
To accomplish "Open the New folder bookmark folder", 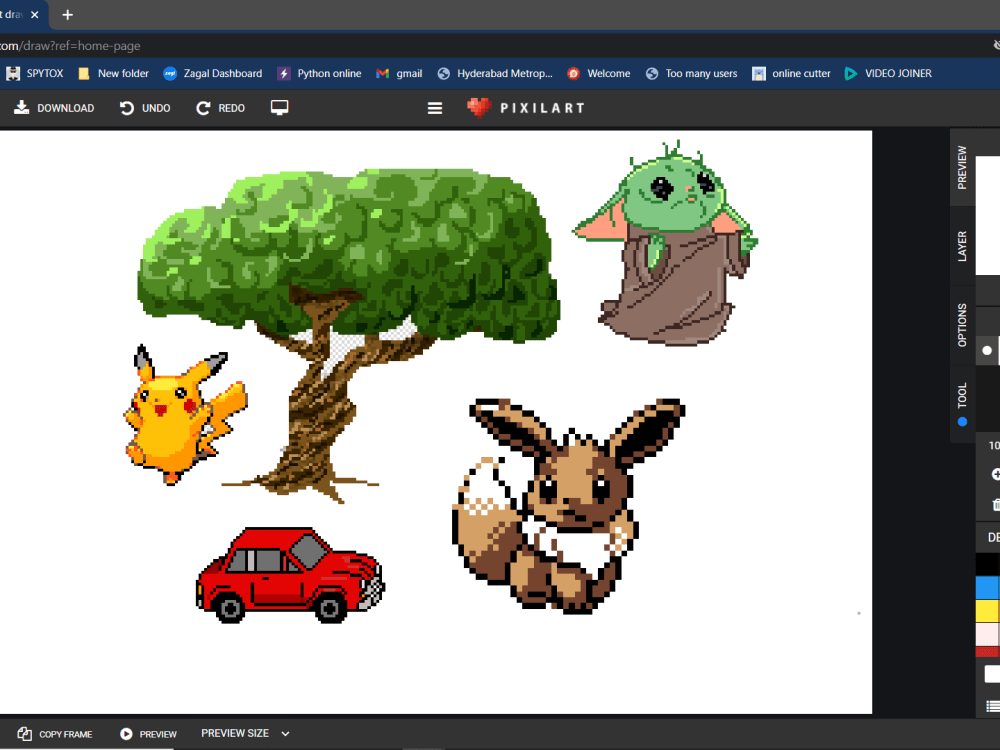I will pos(113,73).
